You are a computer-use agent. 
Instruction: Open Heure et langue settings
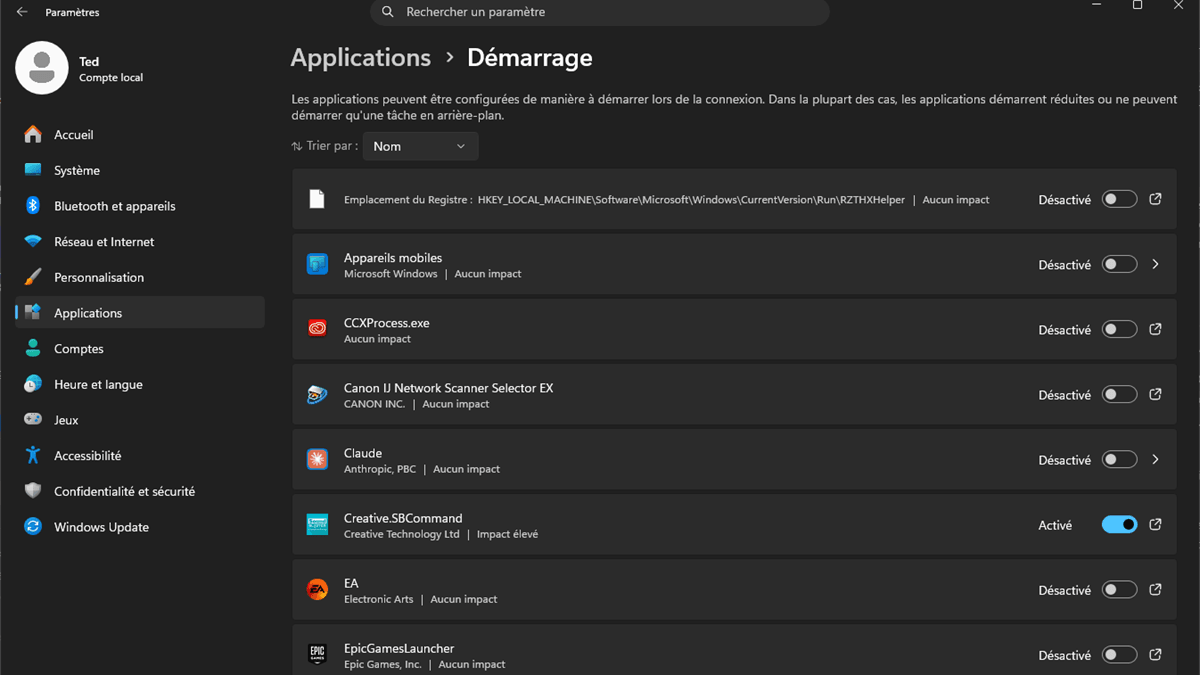coord(140,384)
